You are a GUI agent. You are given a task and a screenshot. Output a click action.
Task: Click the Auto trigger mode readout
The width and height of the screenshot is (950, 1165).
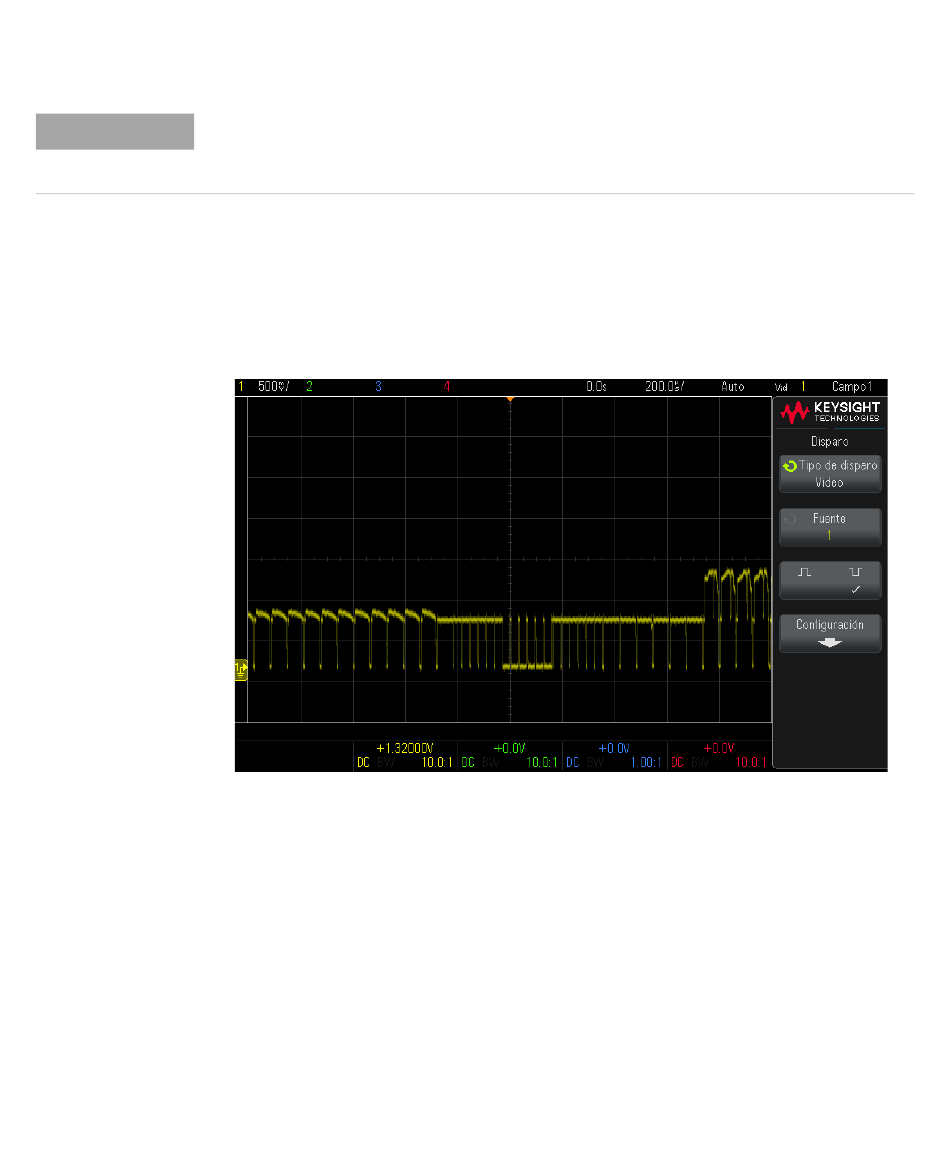(733, 386)
